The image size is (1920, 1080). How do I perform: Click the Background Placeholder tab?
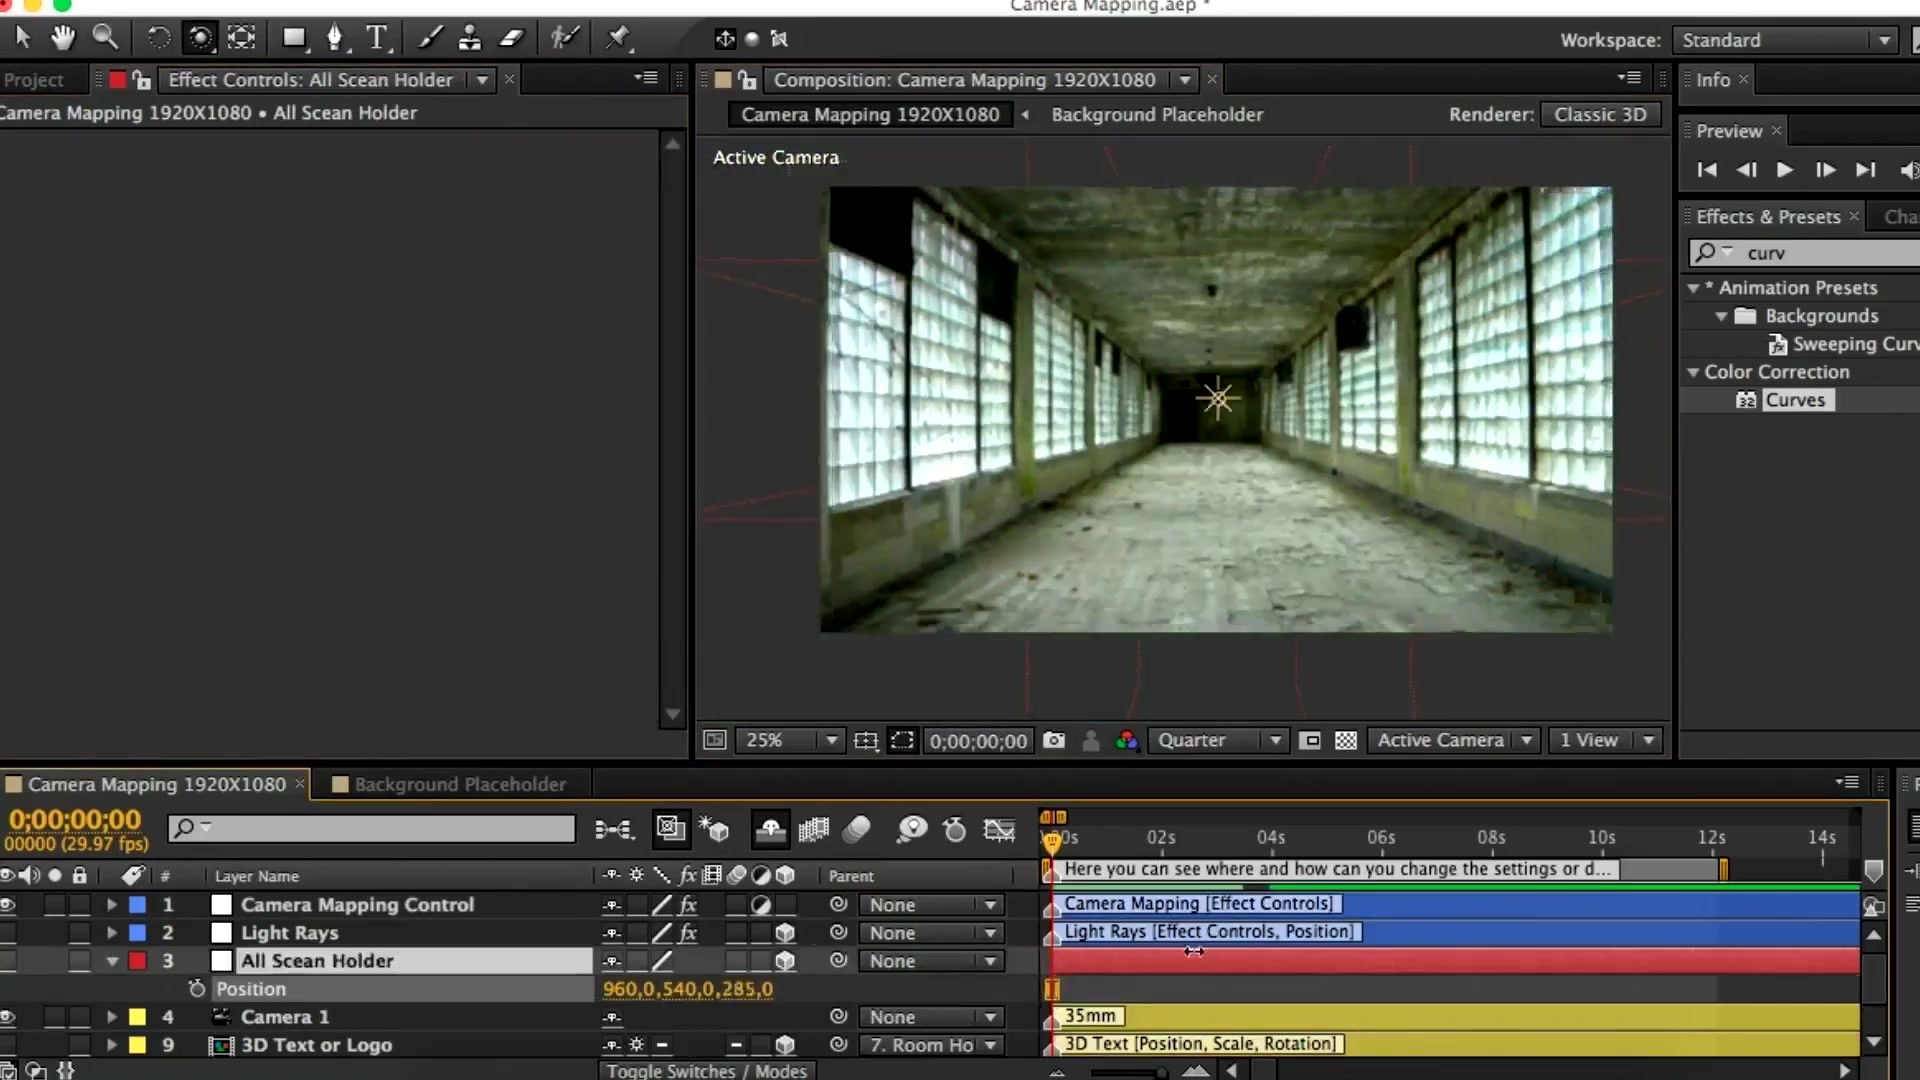tap(460, 783)
